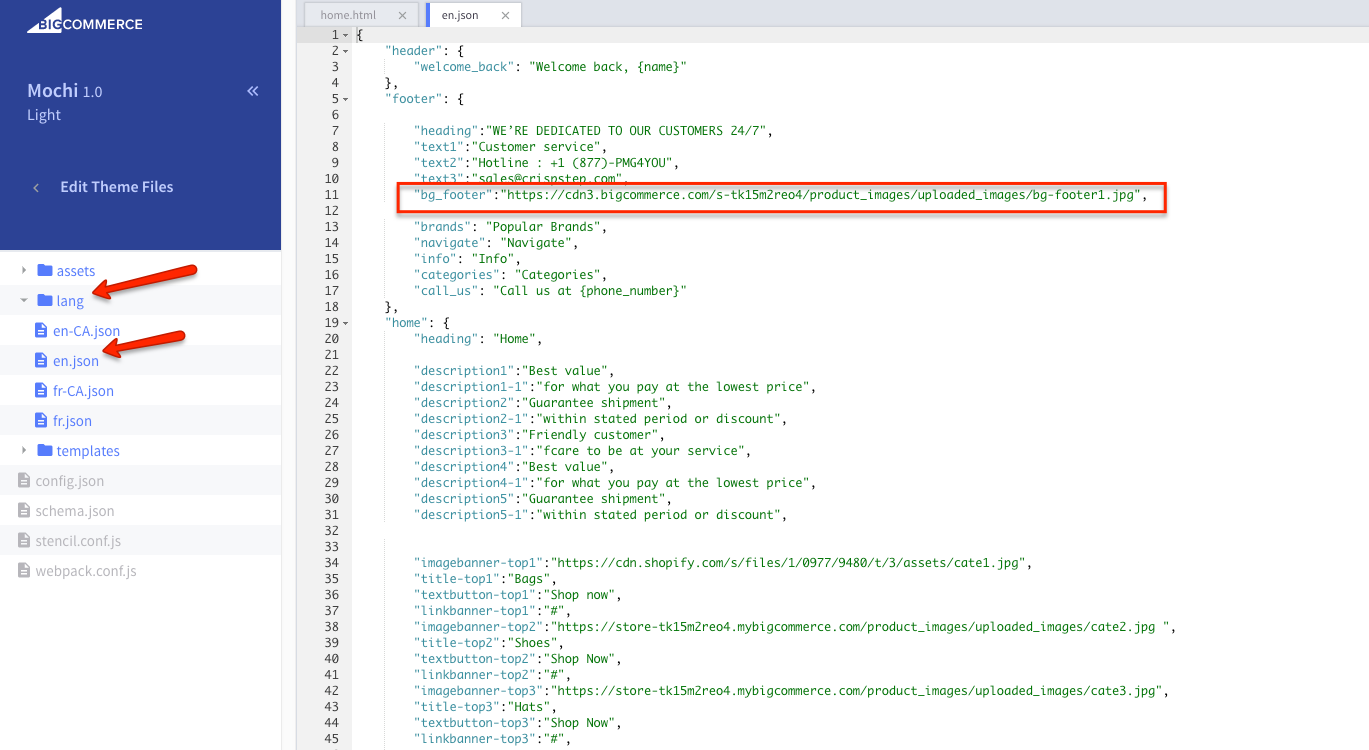The width and height of the screenshot is (1369, 750).
Task: Click the schema.json file icon
Action: click(24, 510)
